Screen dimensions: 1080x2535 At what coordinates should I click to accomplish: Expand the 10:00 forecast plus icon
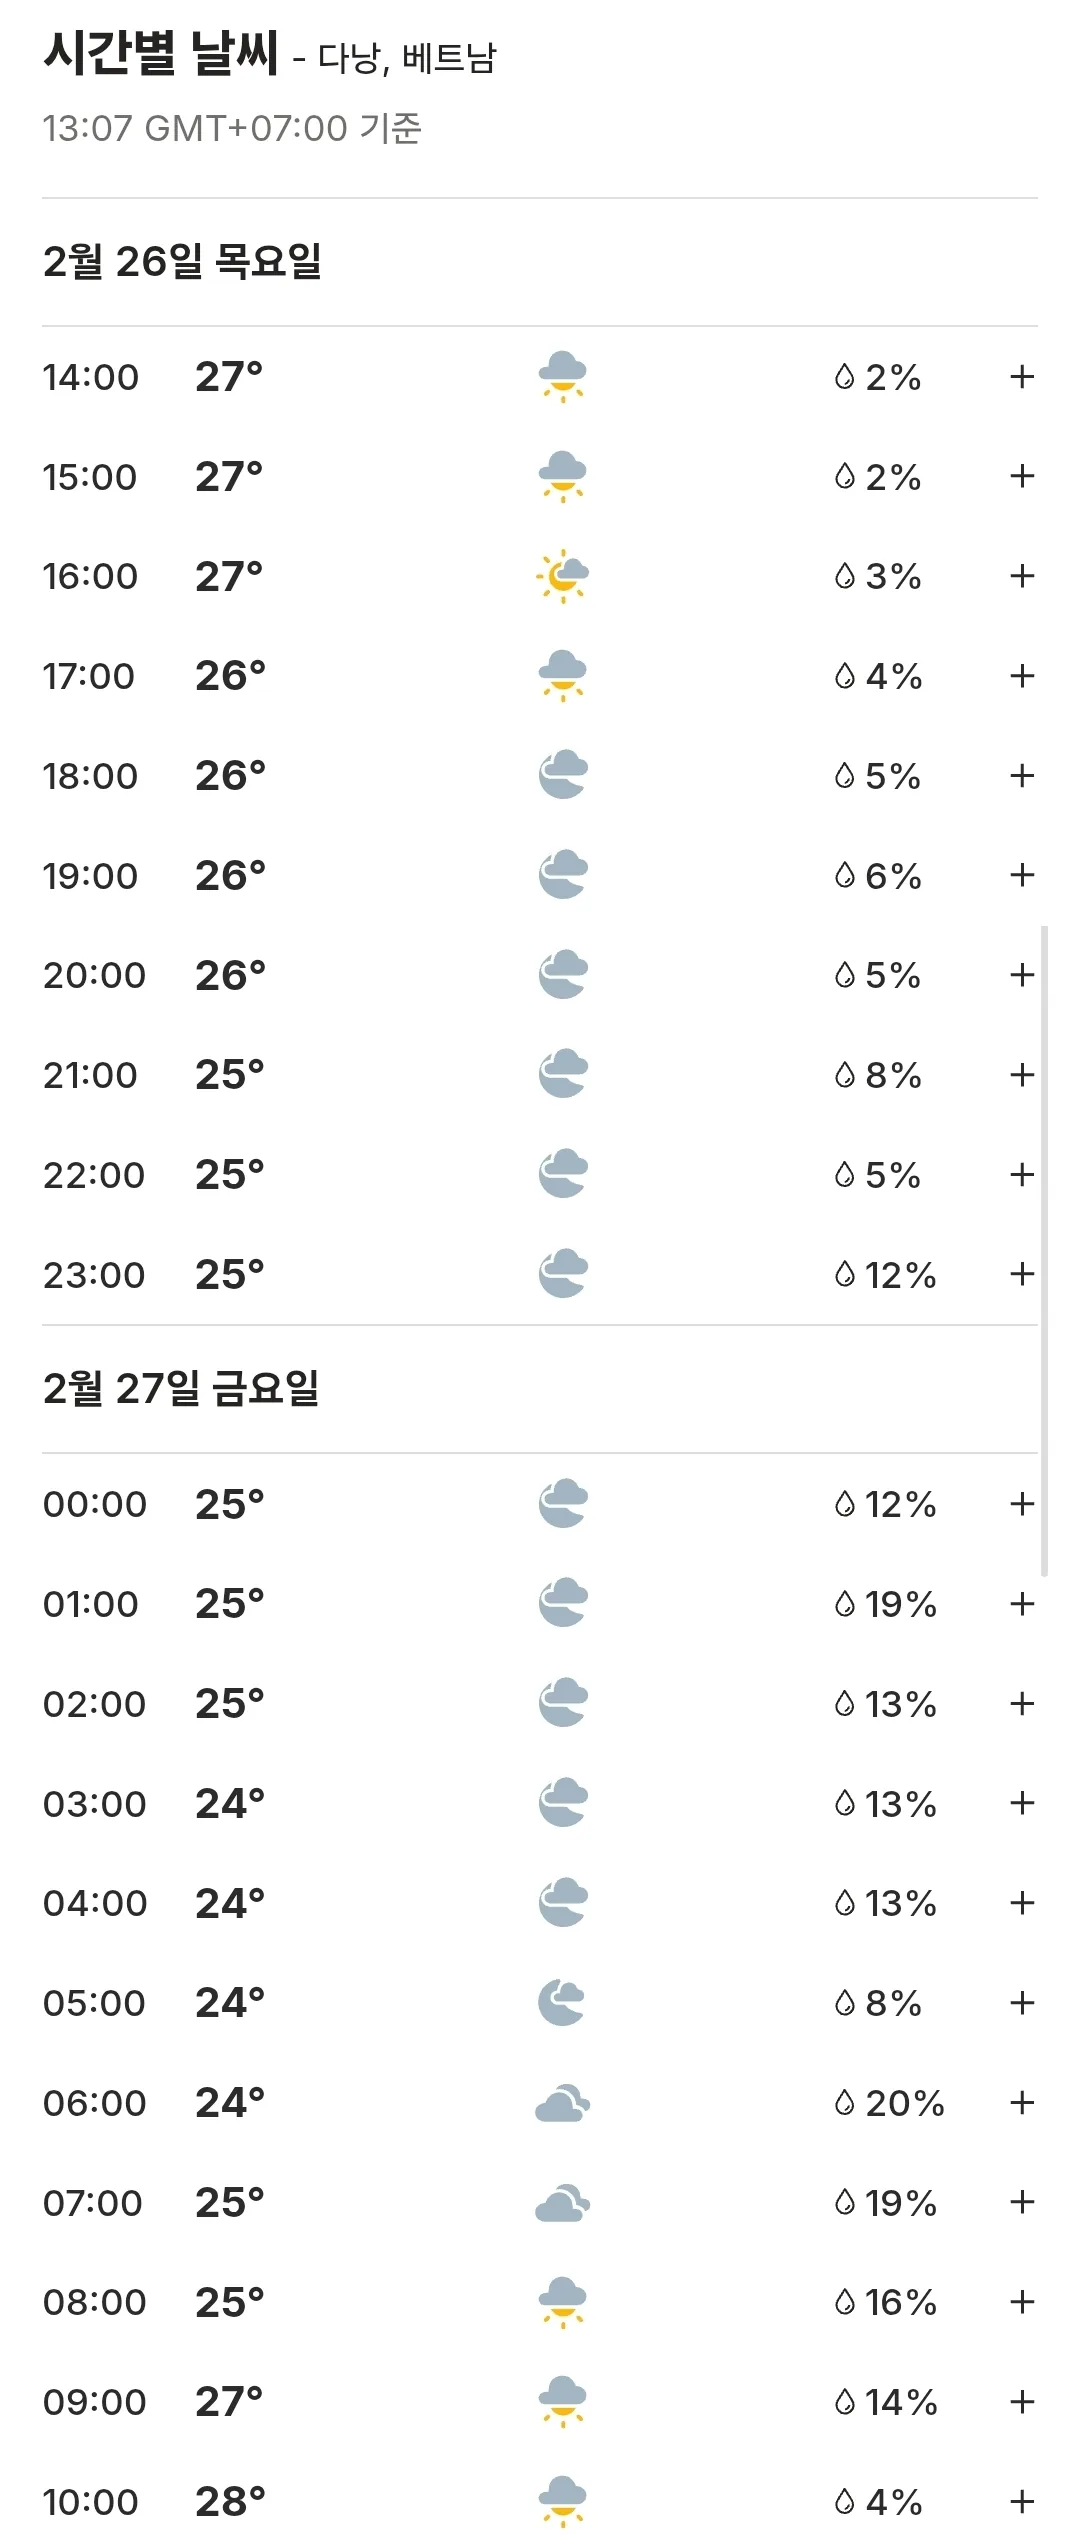tap(1021, 2501)
